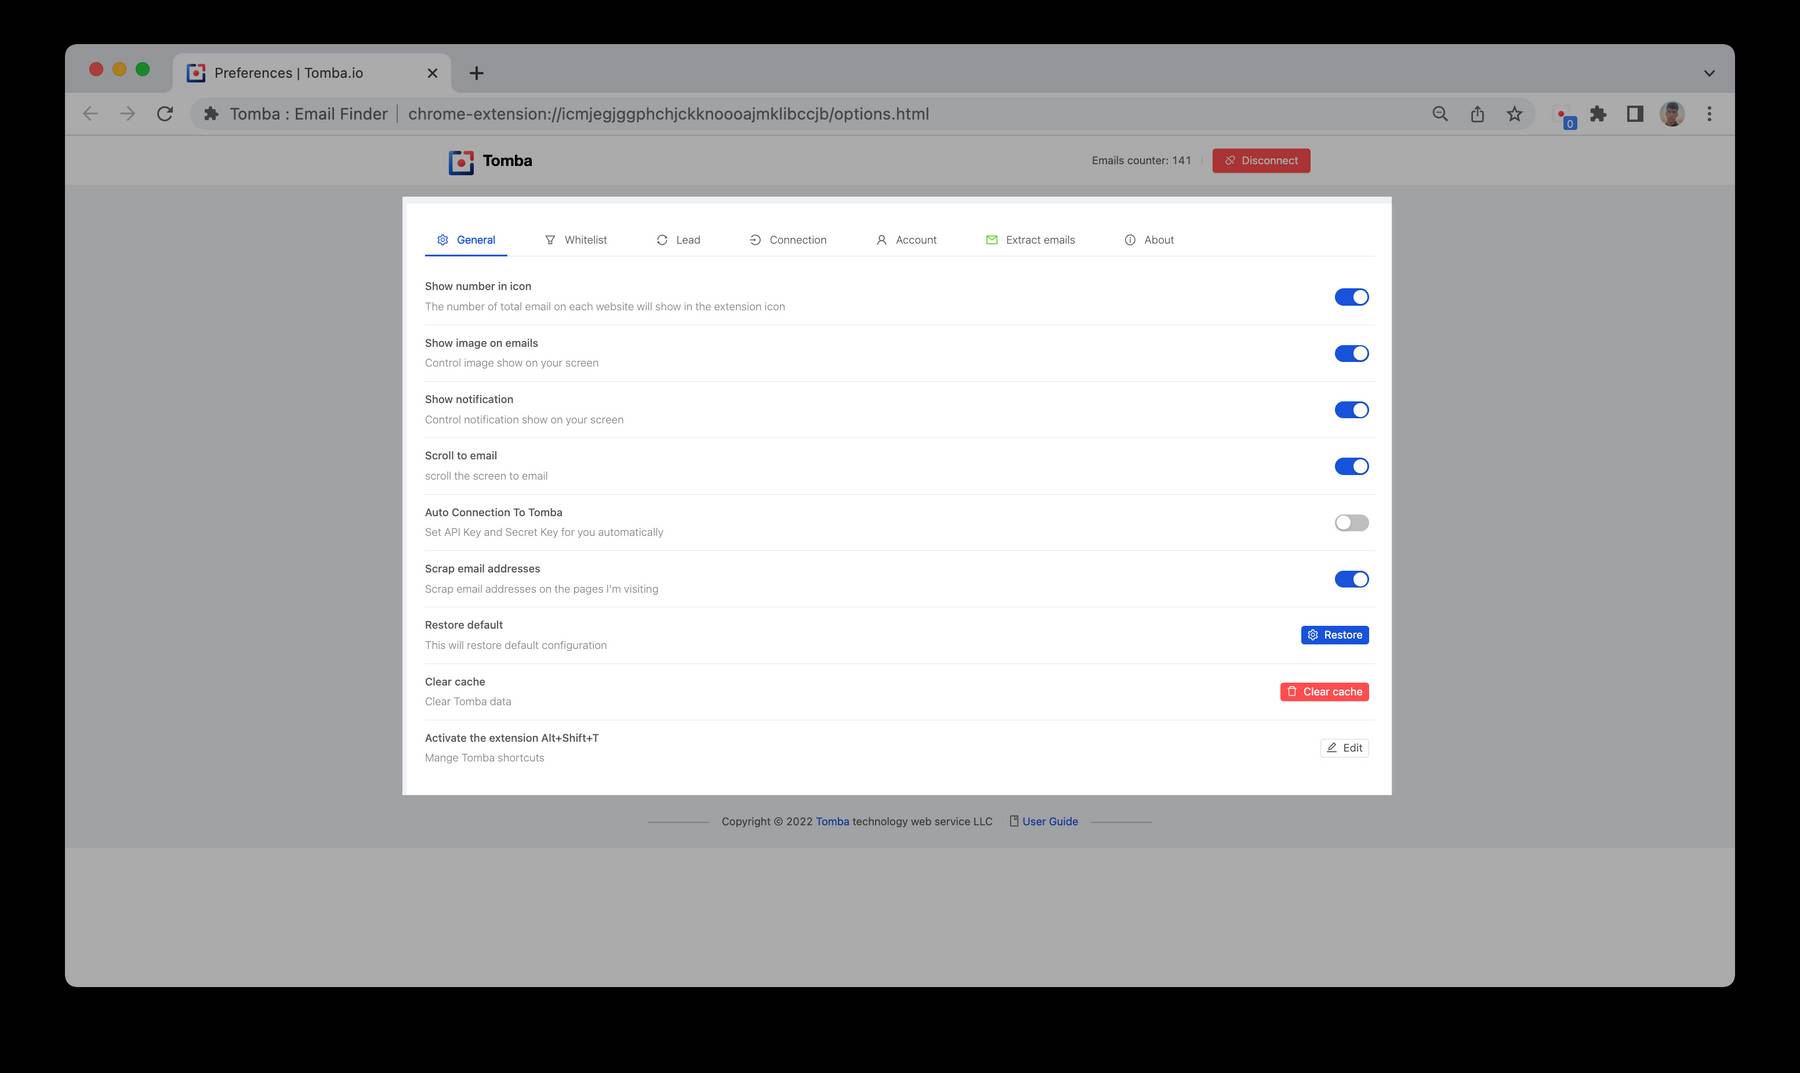Click the Restore default label

[464, 625]
